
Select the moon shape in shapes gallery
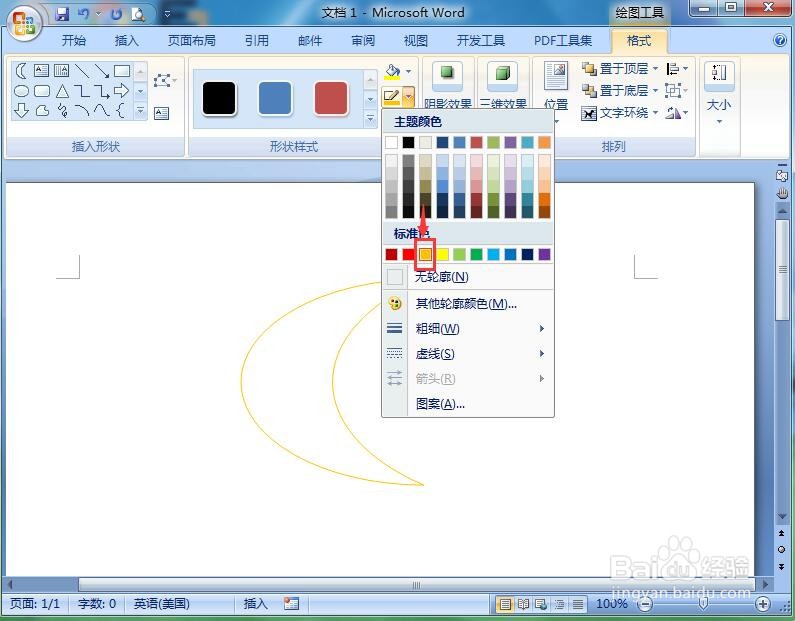21,71
